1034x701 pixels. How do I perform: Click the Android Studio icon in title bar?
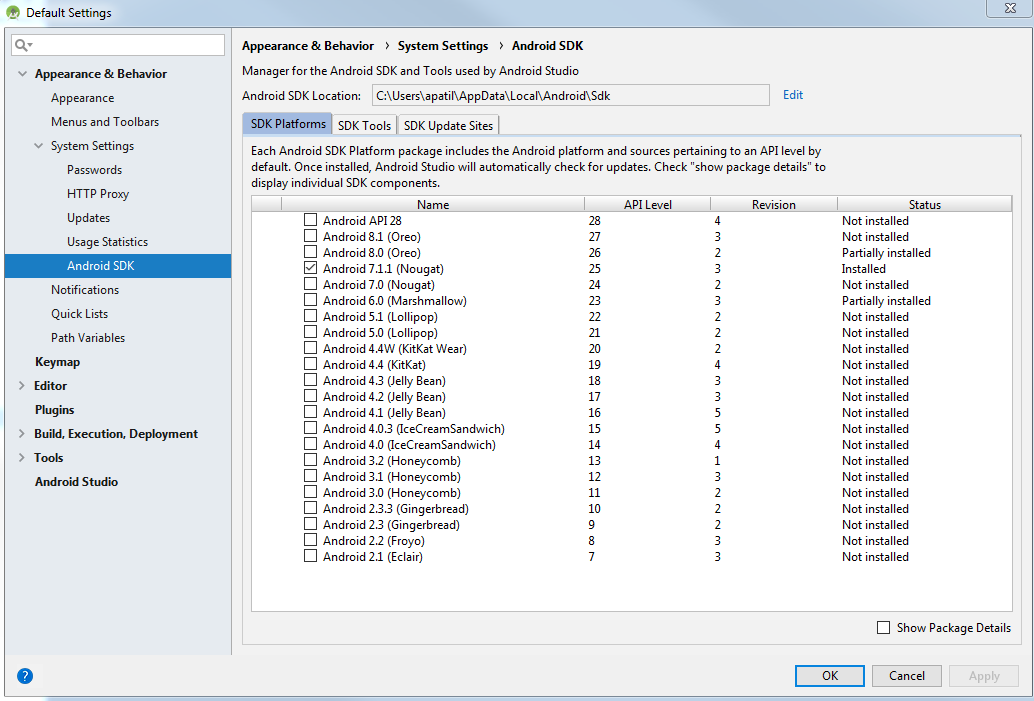click(x=13, y=12)
